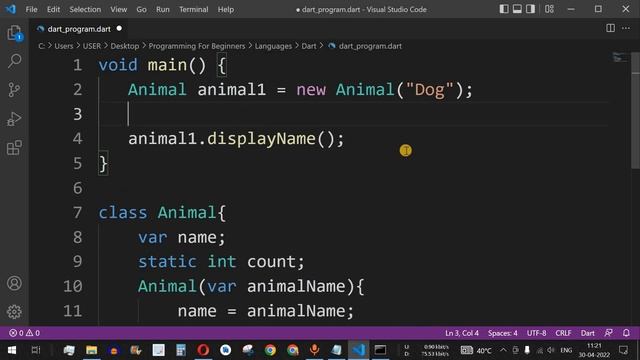Click Ln 3, Col 4 cursor position
This screenshot has height=360, width=640.
point(462,333)
